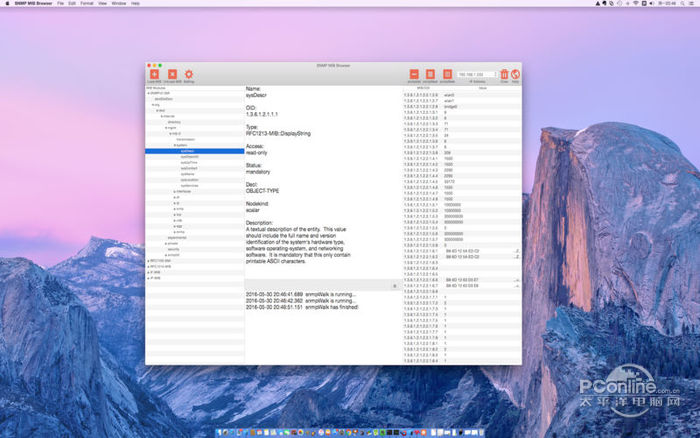Screen dimensions: 700x438
Task: Collapse the internet tree node
Action: pyautogui.click(x=162, y=116)
